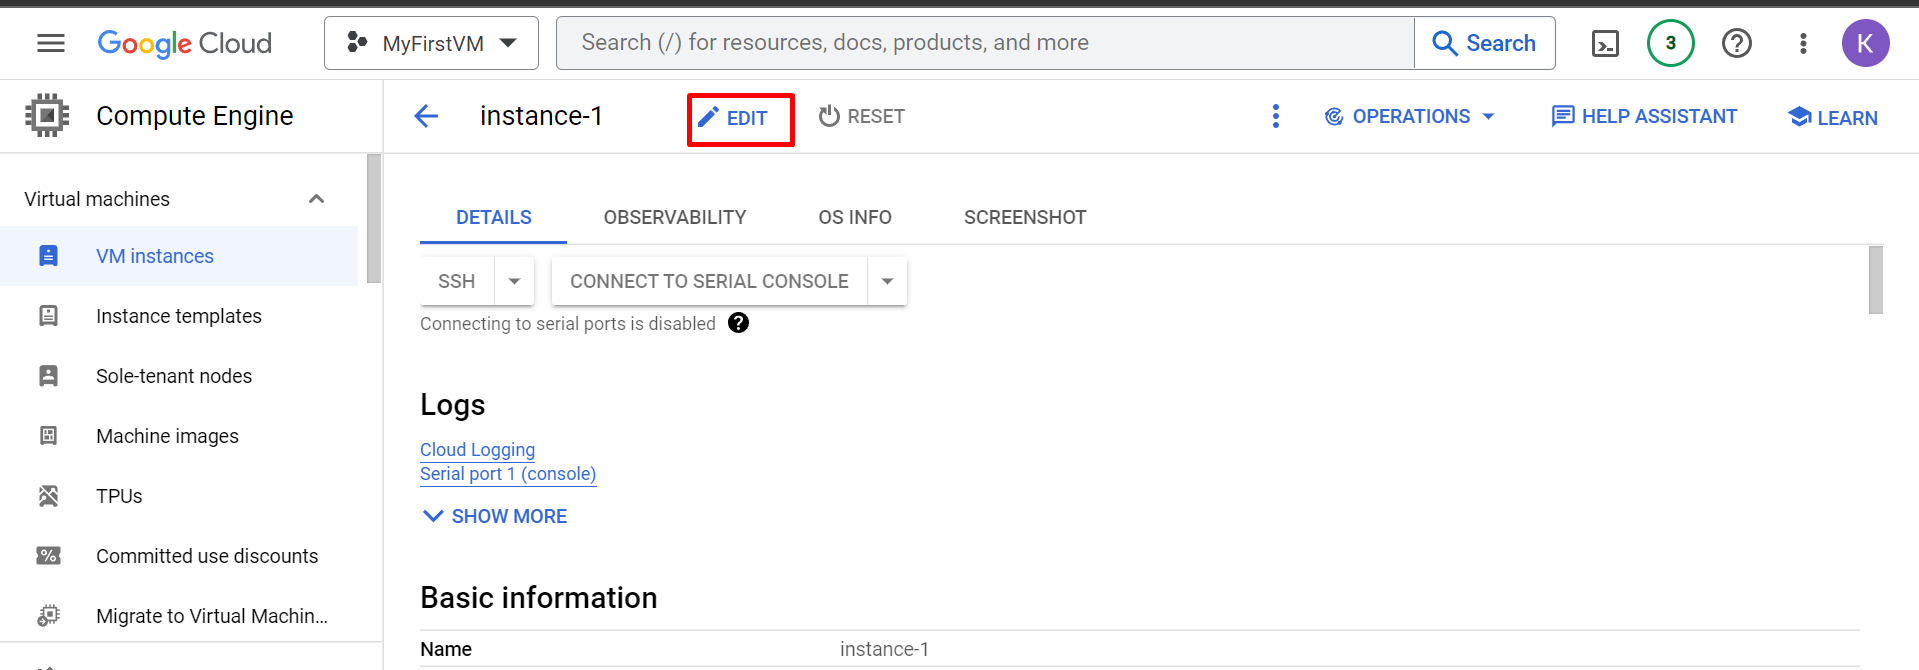Activate Cloud Shell terminal icon
This screenshot has width=1919, height=670.
point(1605,43)
